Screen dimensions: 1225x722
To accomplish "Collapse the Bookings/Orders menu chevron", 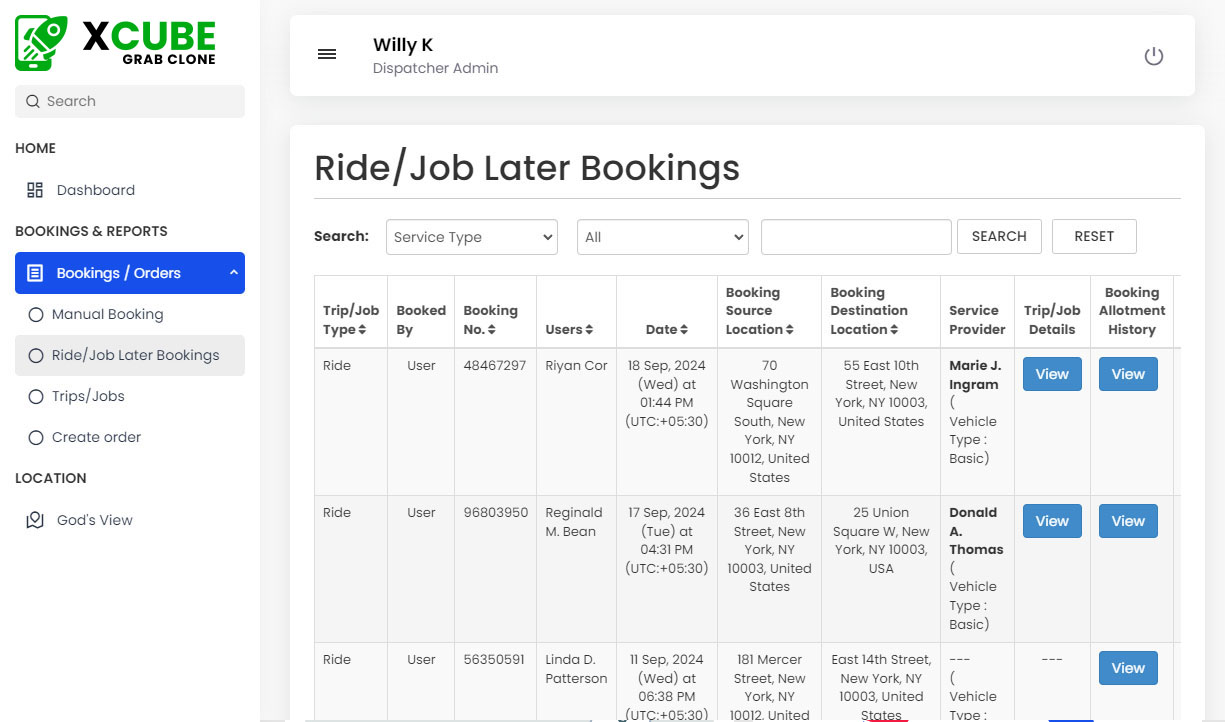I will (232, 272).
